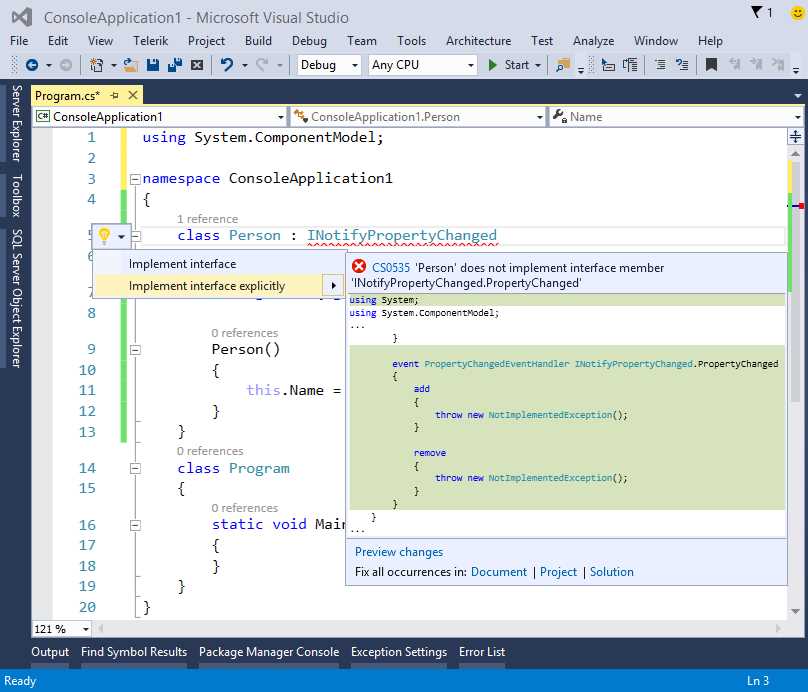
Task: Open the Architecture menu
Action: pos(478,41)
